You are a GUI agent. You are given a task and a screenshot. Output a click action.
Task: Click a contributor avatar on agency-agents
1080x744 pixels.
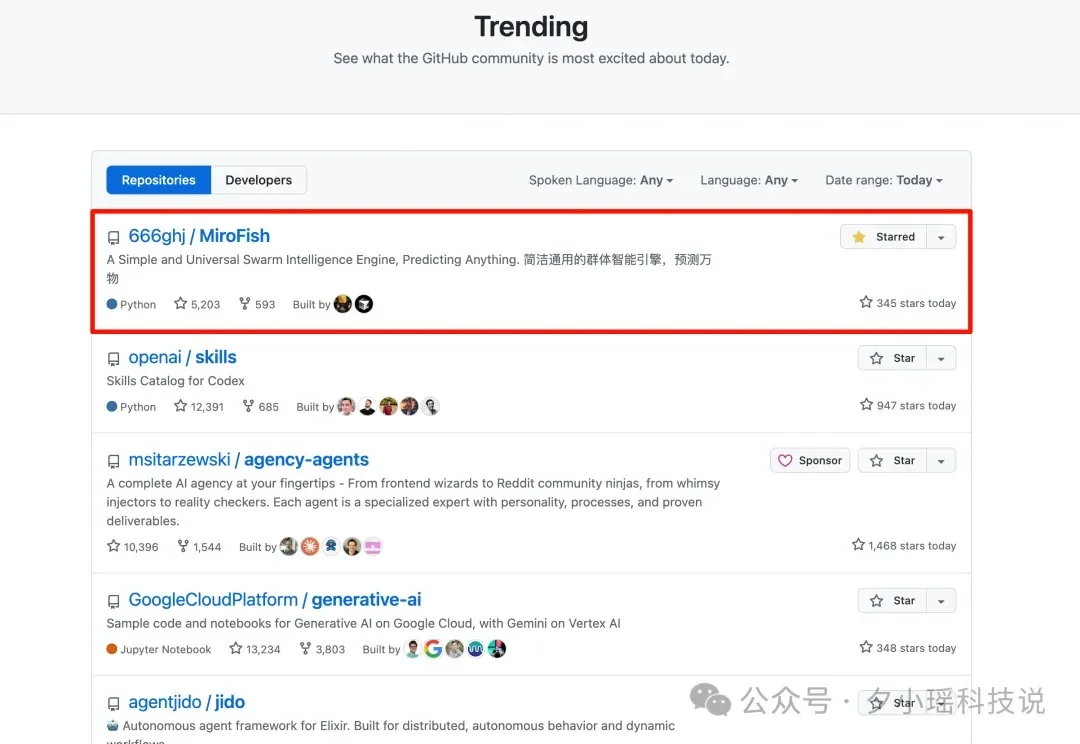click(289, 546)
